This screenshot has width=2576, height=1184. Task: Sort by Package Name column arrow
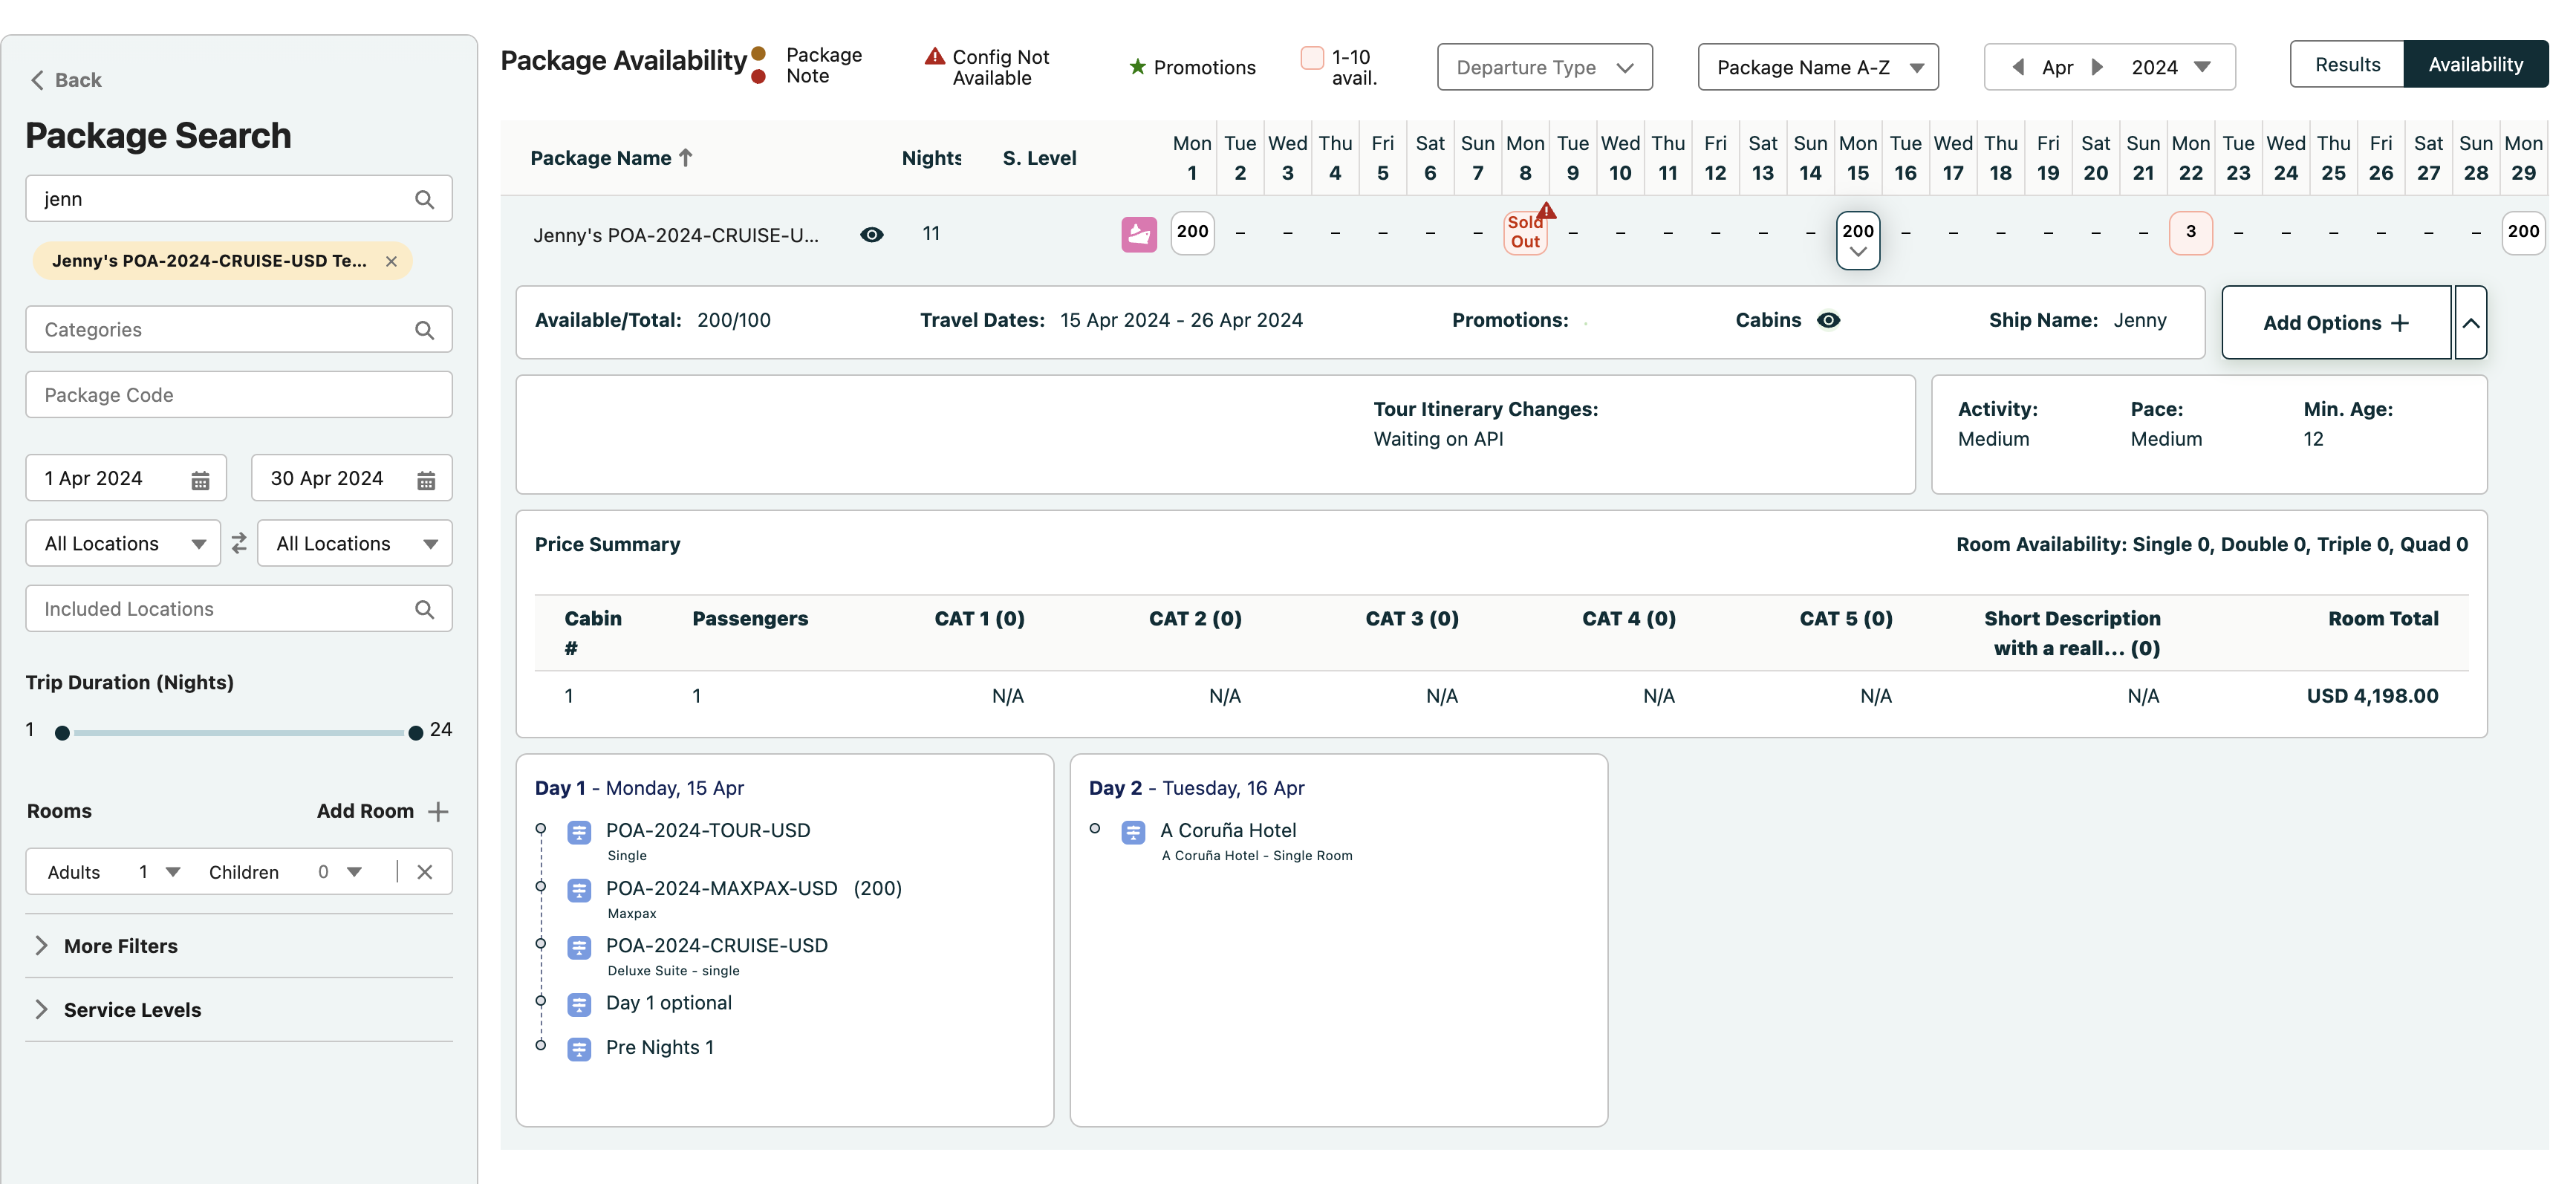click(686, 157)
